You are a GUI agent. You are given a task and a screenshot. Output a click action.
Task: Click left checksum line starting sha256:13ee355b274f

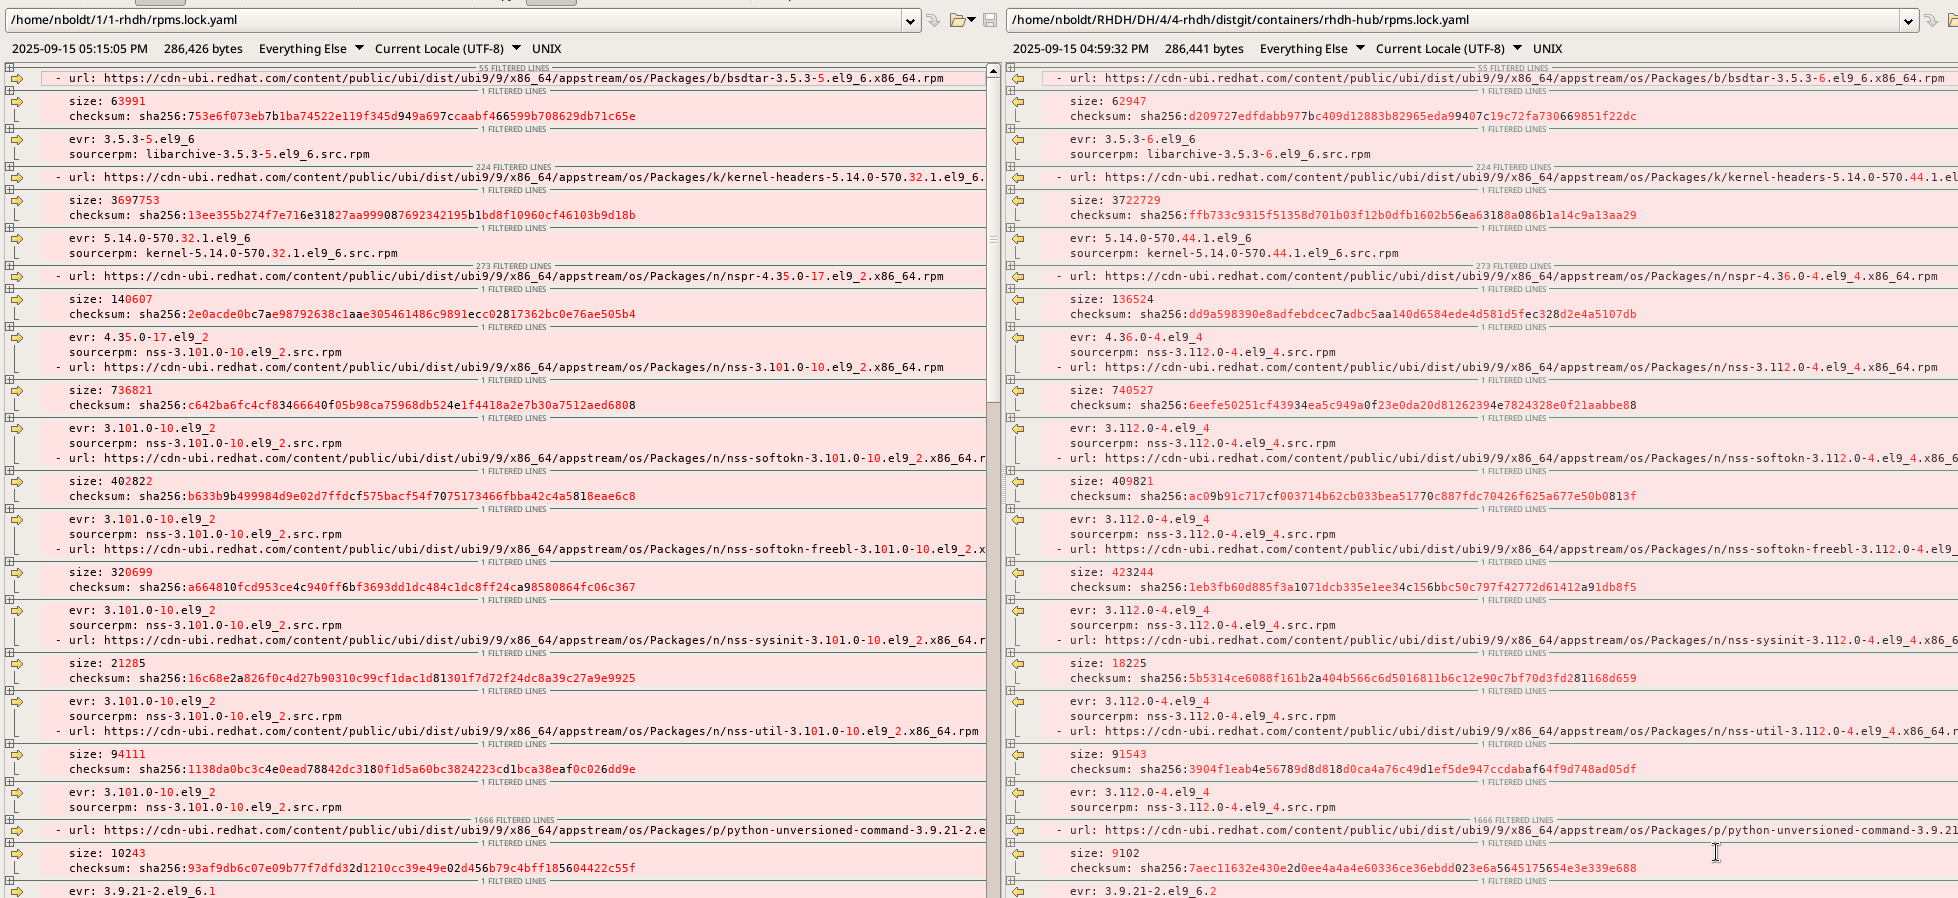(x=352, y=215)
